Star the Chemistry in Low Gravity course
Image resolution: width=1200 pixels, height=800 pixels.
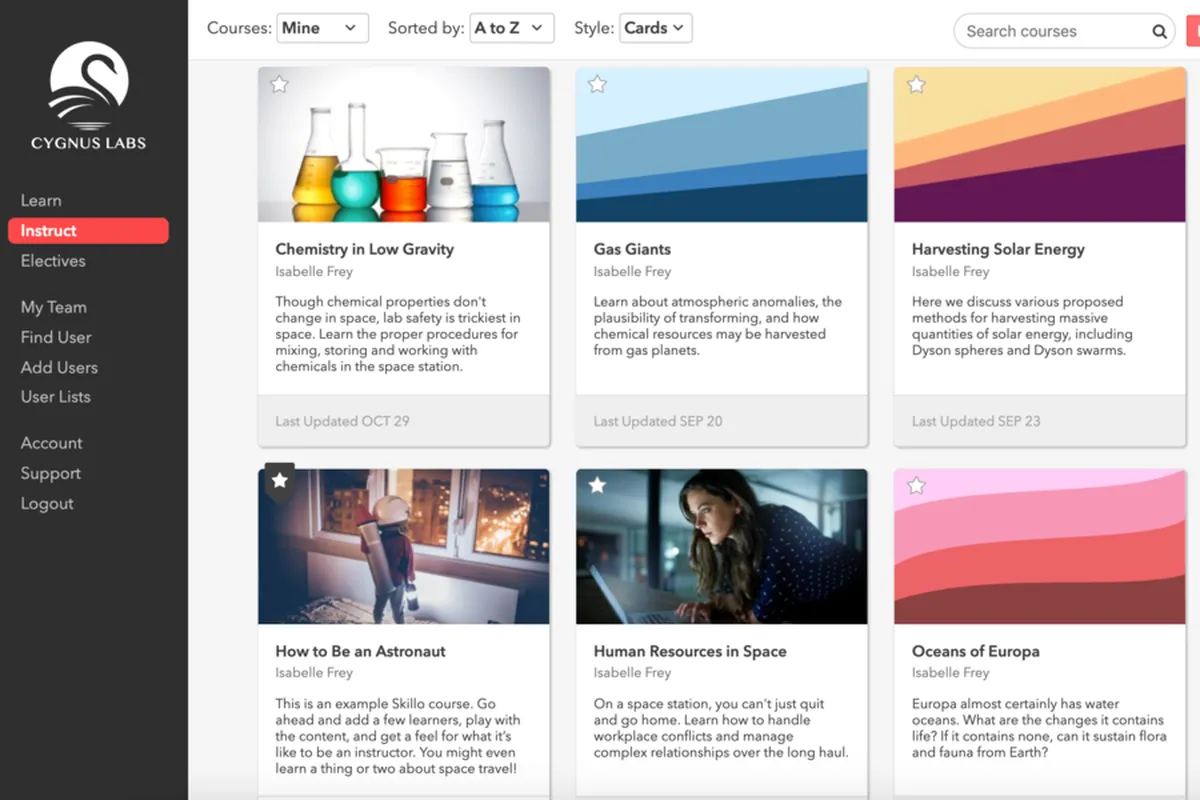280,85
